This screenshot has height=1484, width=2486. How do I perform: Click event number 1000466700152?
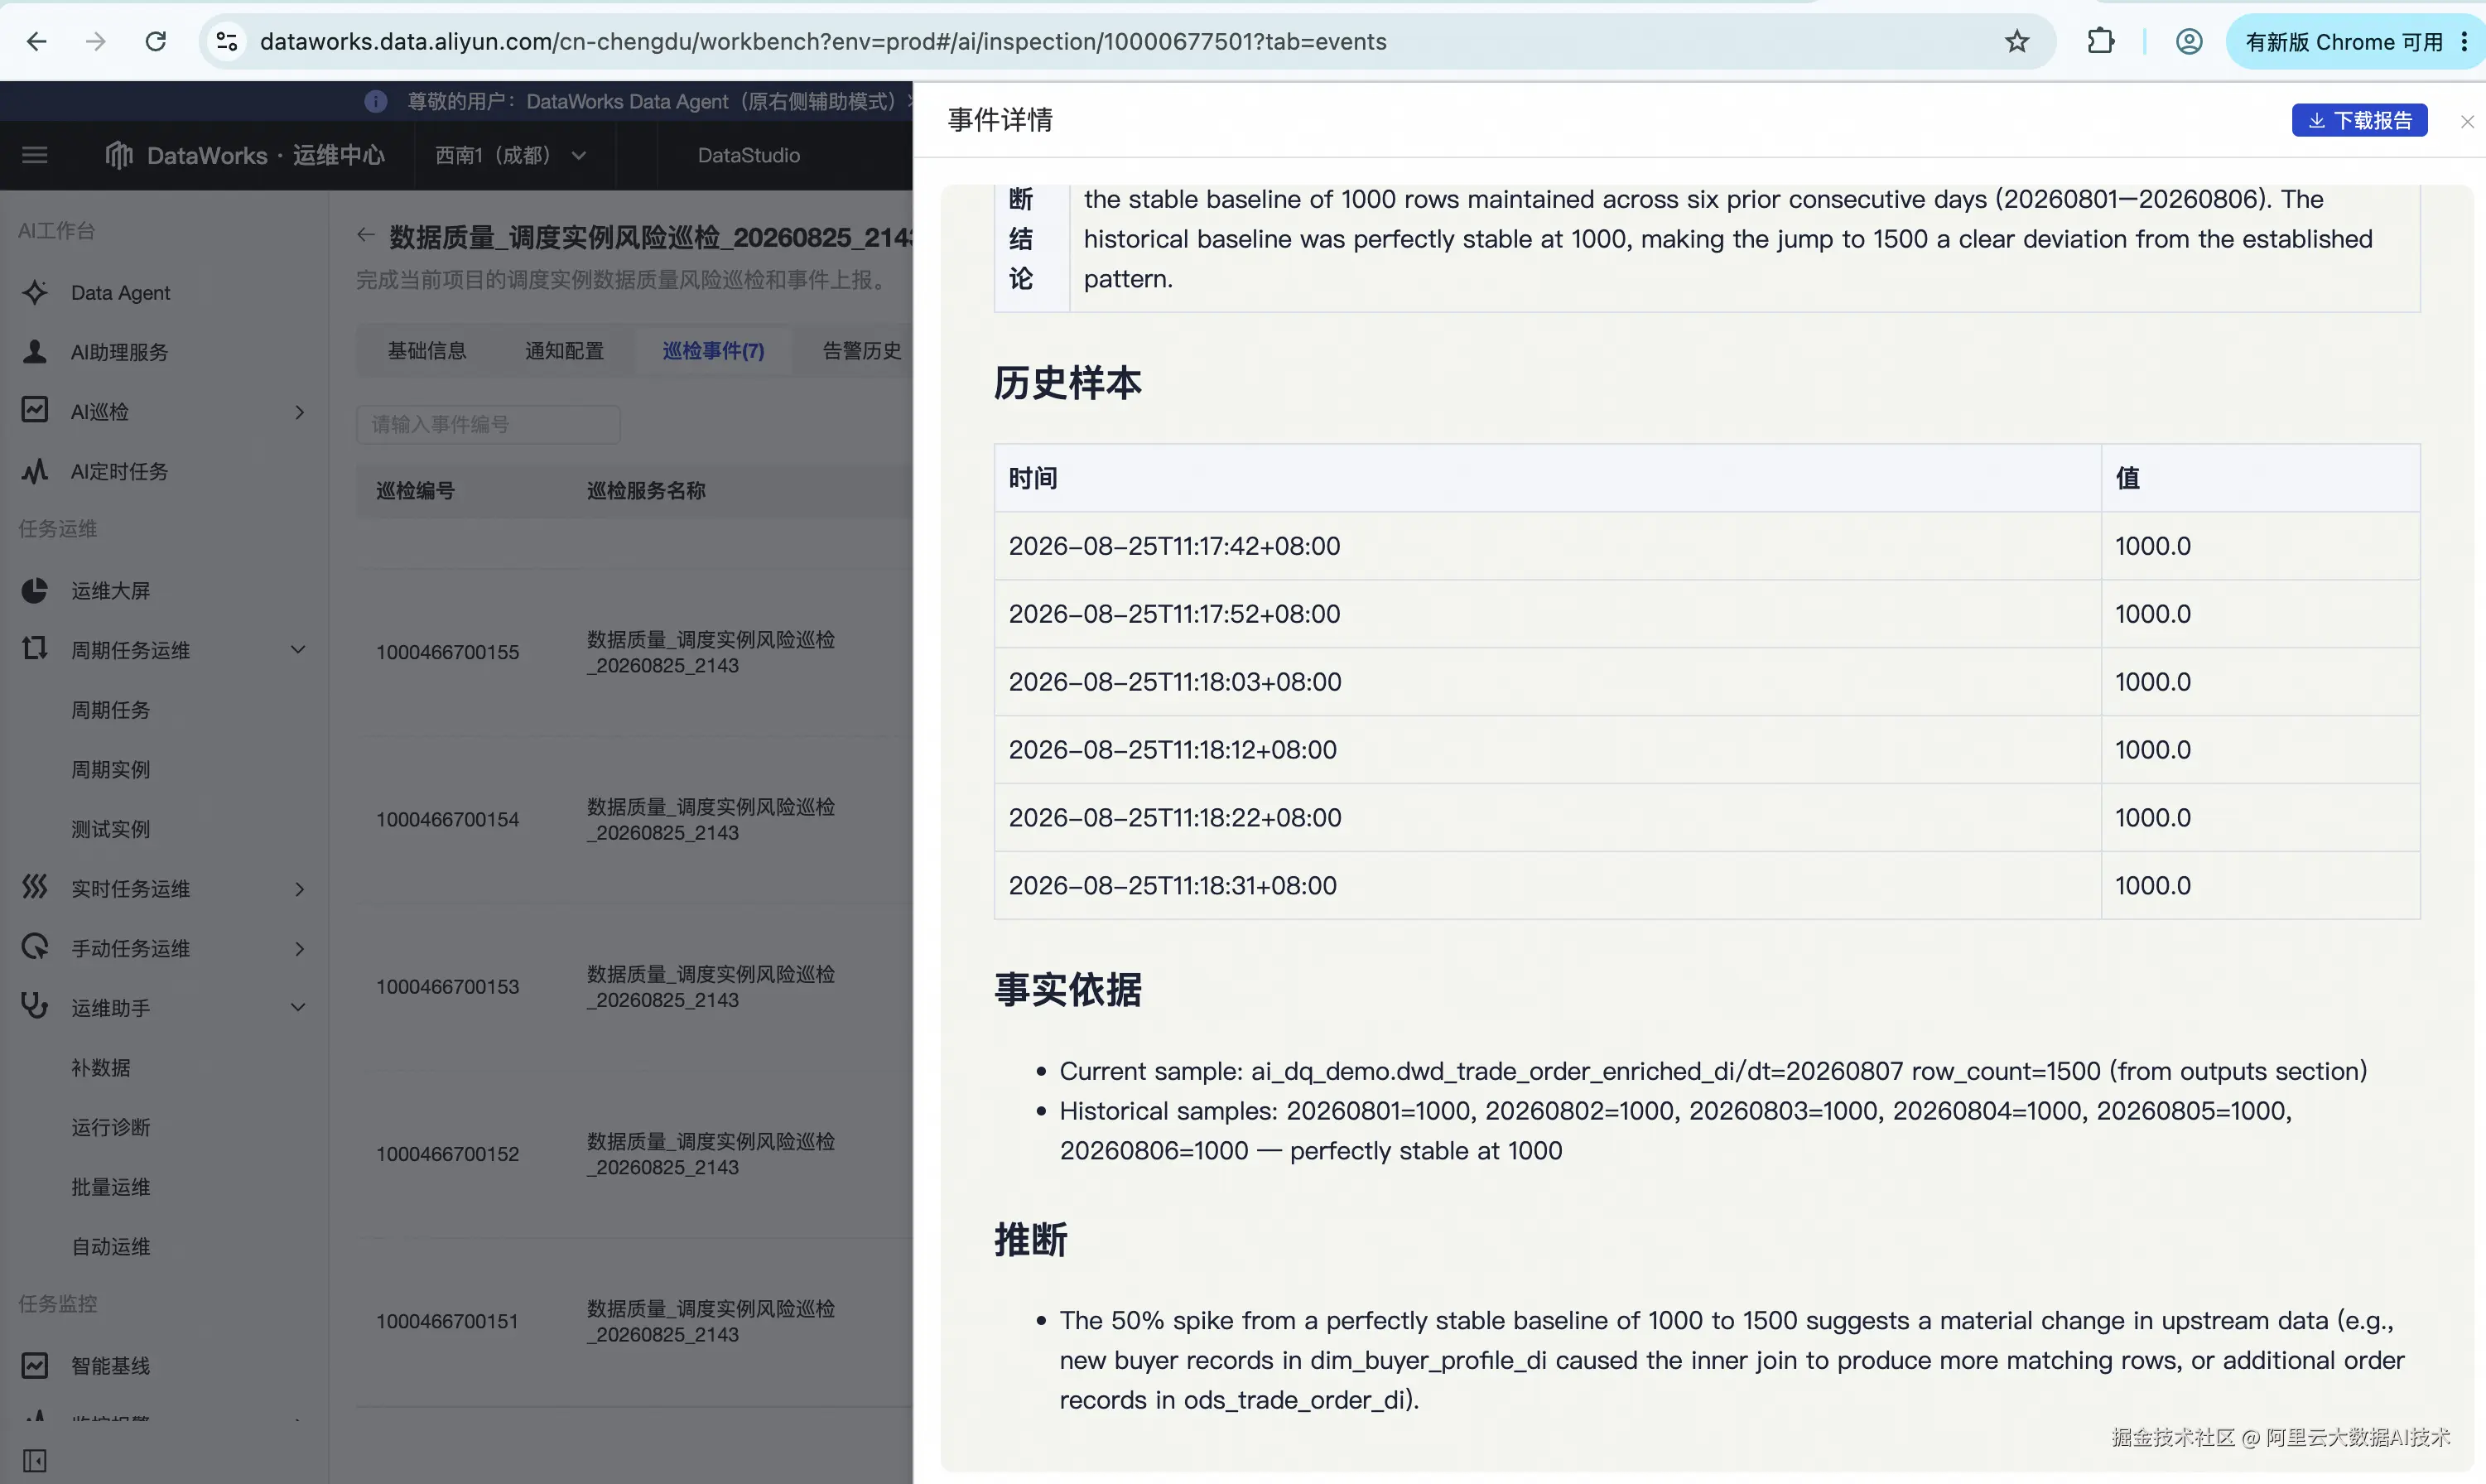pos(448,1153)
